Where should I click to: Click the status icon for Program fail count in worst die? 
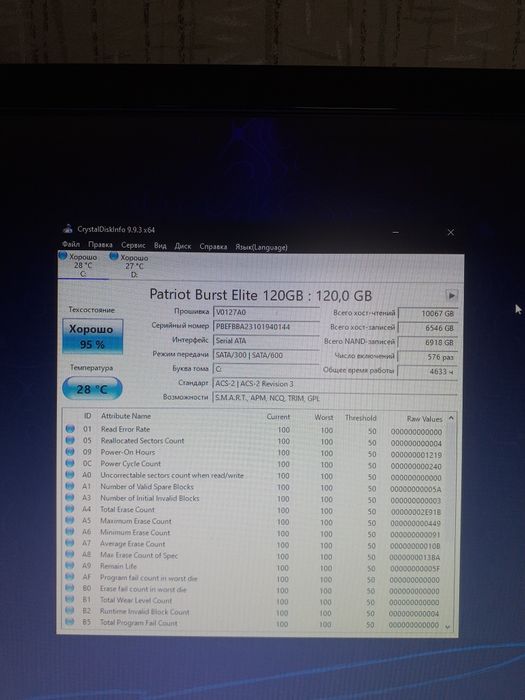(x=70, y=577)
